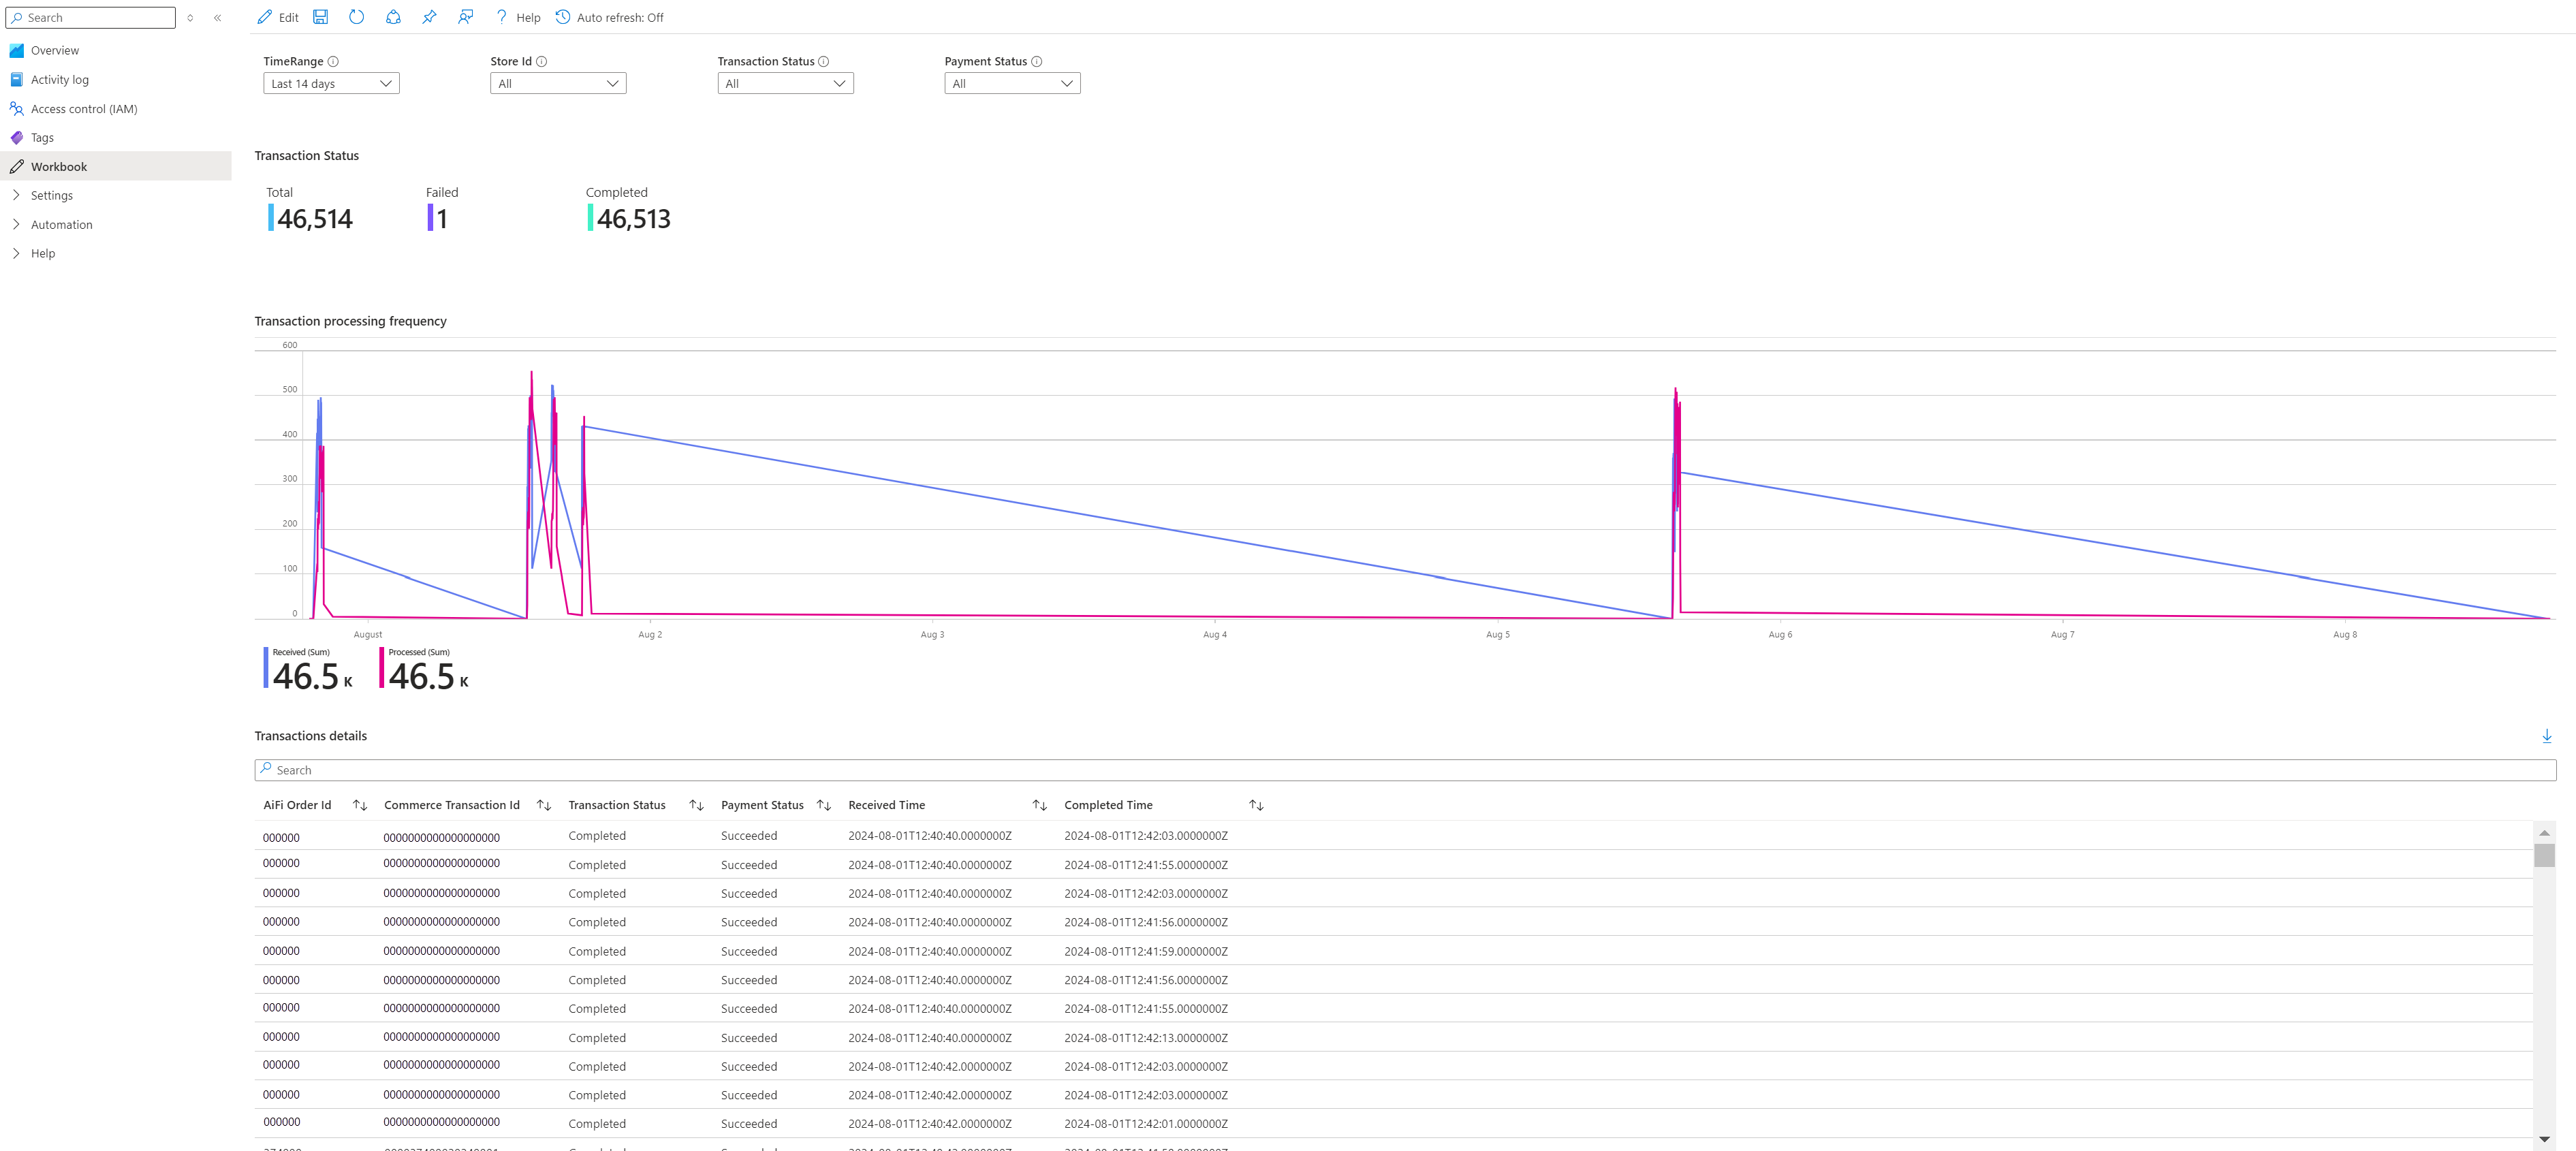Screen dimensions: 2576x1151
Task: Click Auto refresh: Off button
Action: [x=610, y=17]
